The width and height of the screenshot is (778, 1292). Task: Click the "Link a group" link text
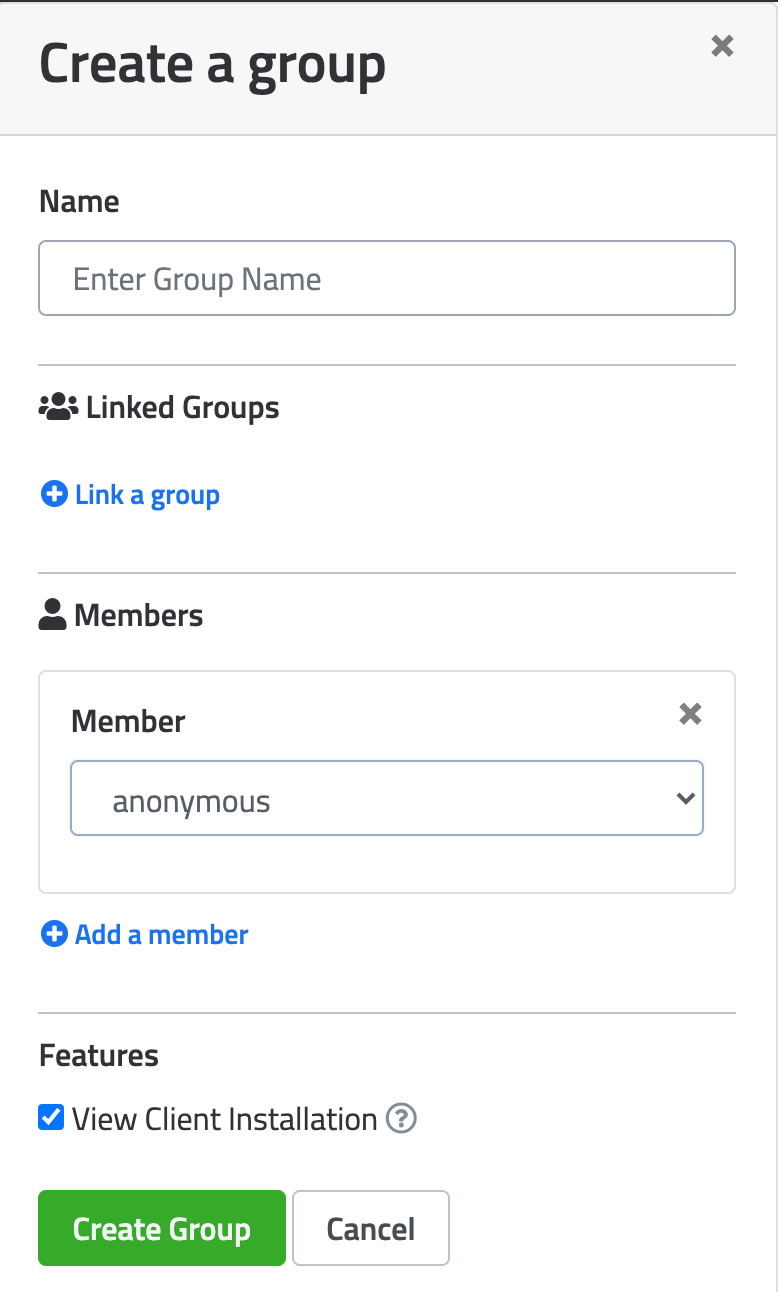[147, 495]
